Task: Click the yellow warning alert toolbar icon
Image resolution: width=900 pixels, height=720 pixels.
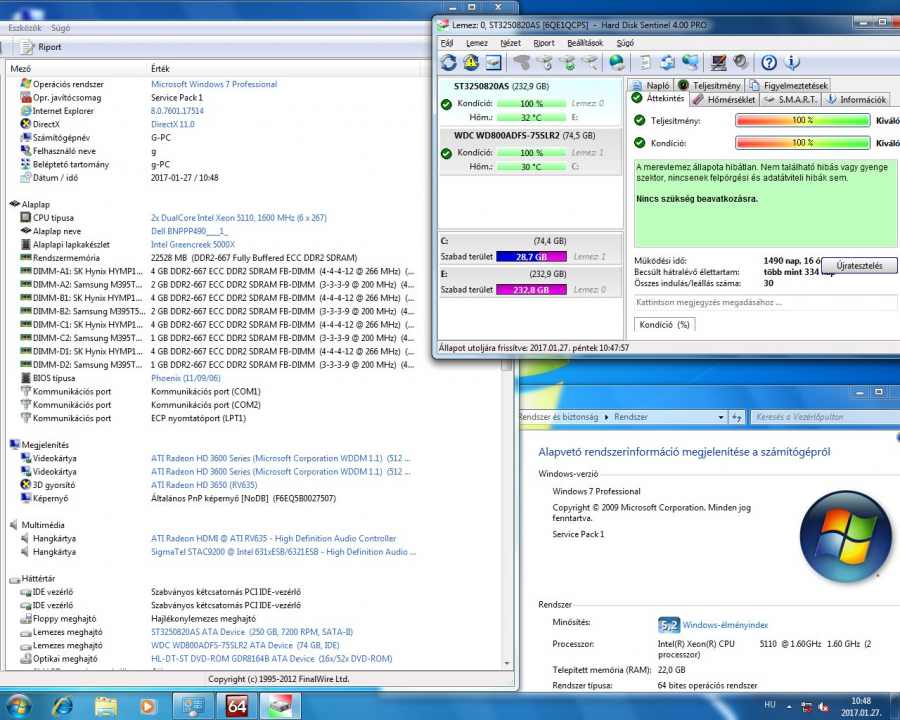Action: click(471, 62)
